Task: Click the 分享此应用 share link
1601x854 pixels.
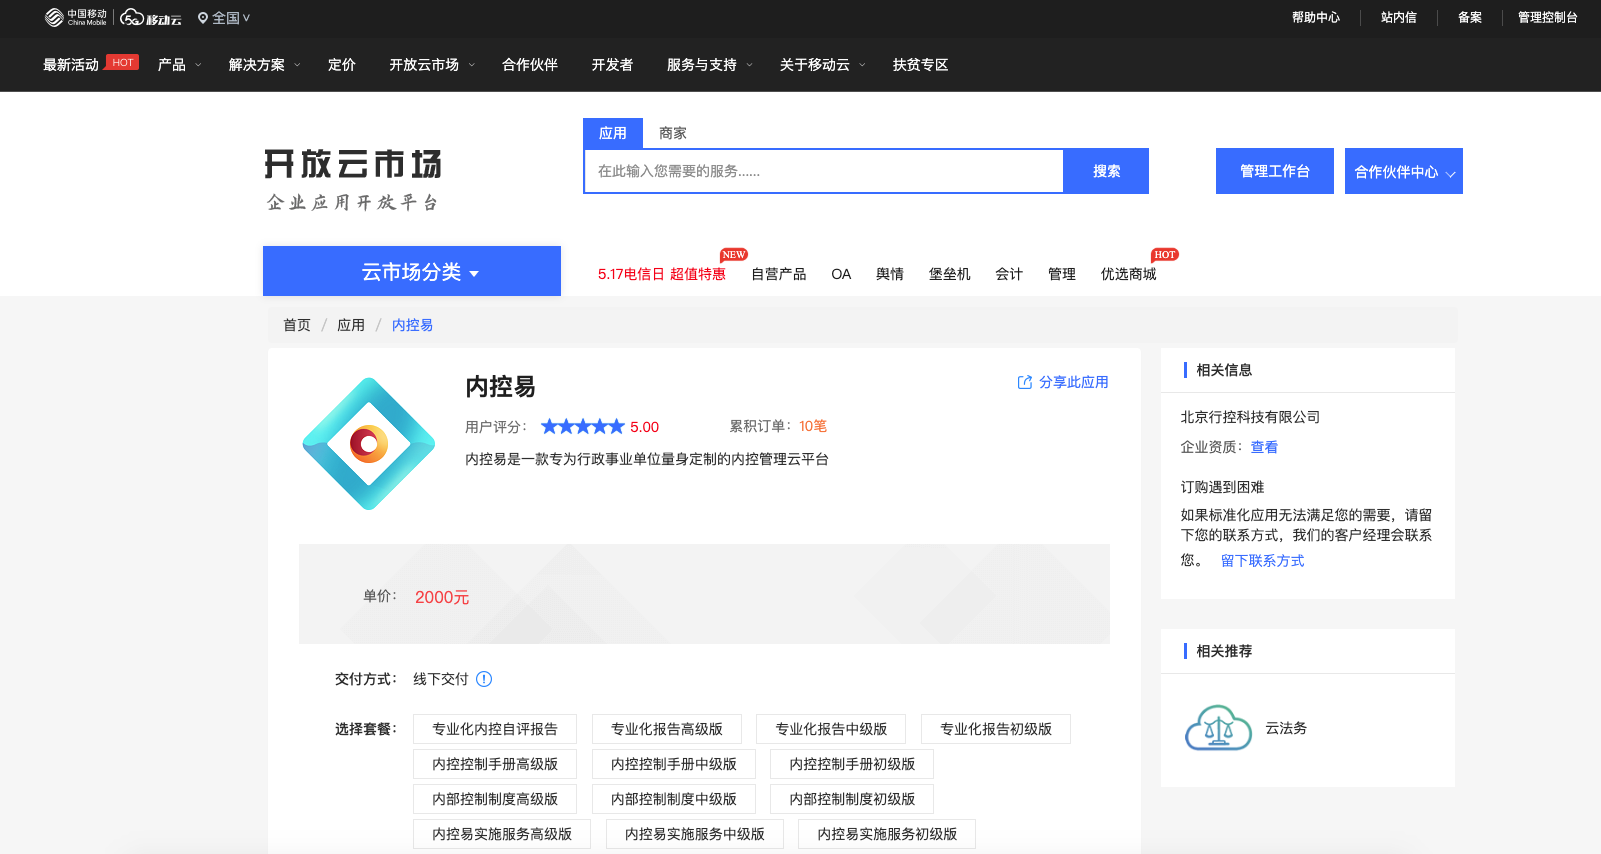Action: coord(1073,382)
